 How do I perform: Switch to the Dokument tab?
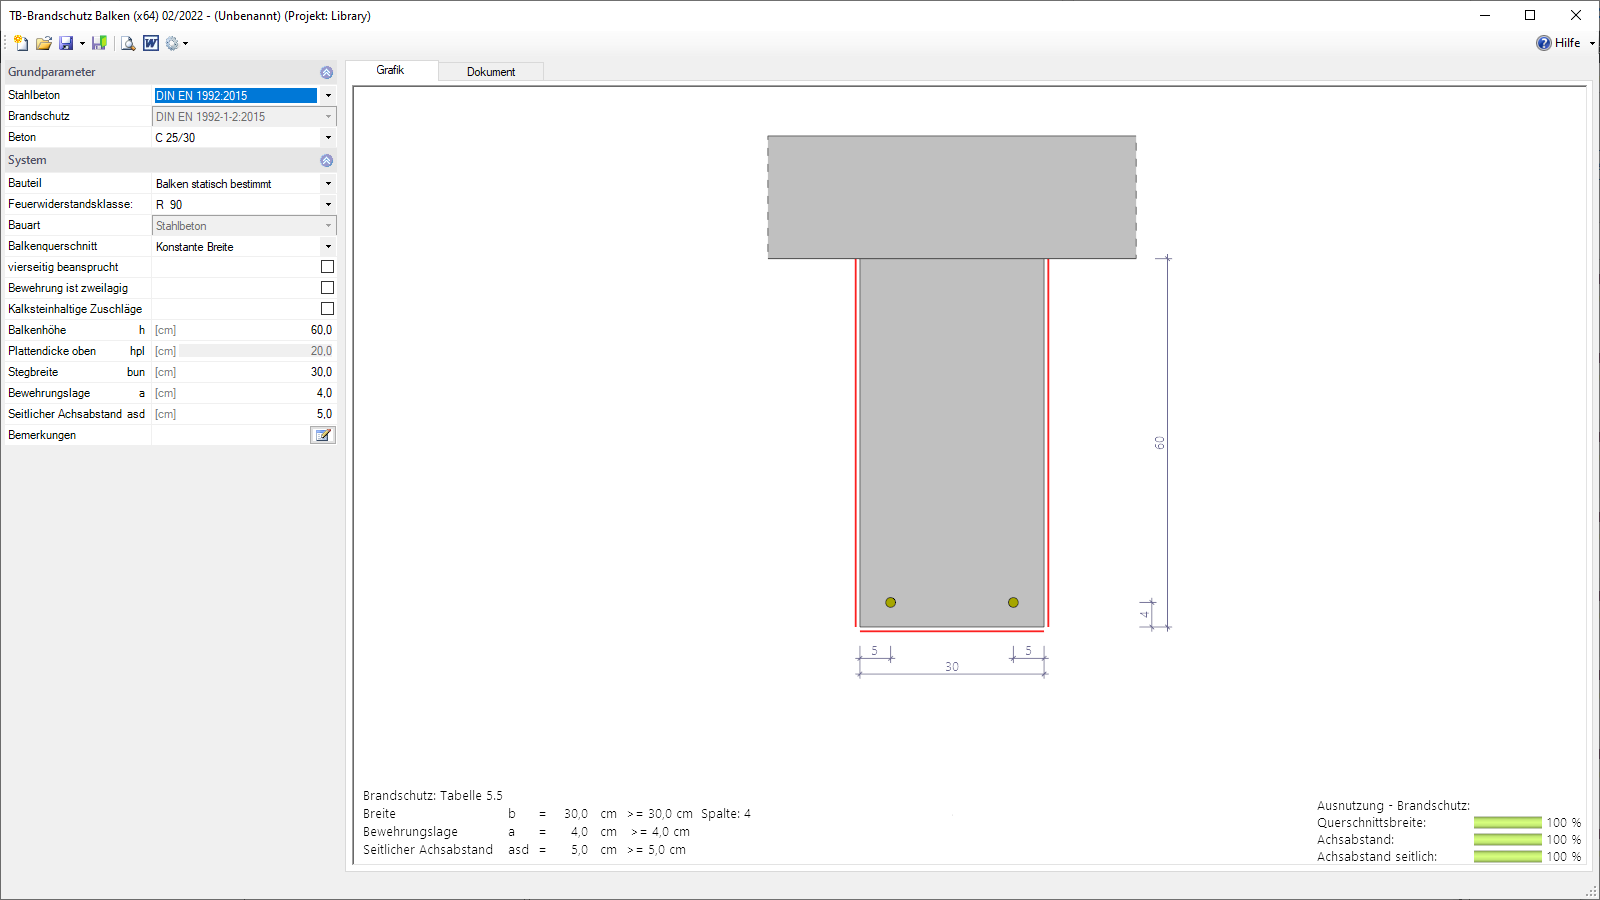pyautogui.click(x=491, y=72)
